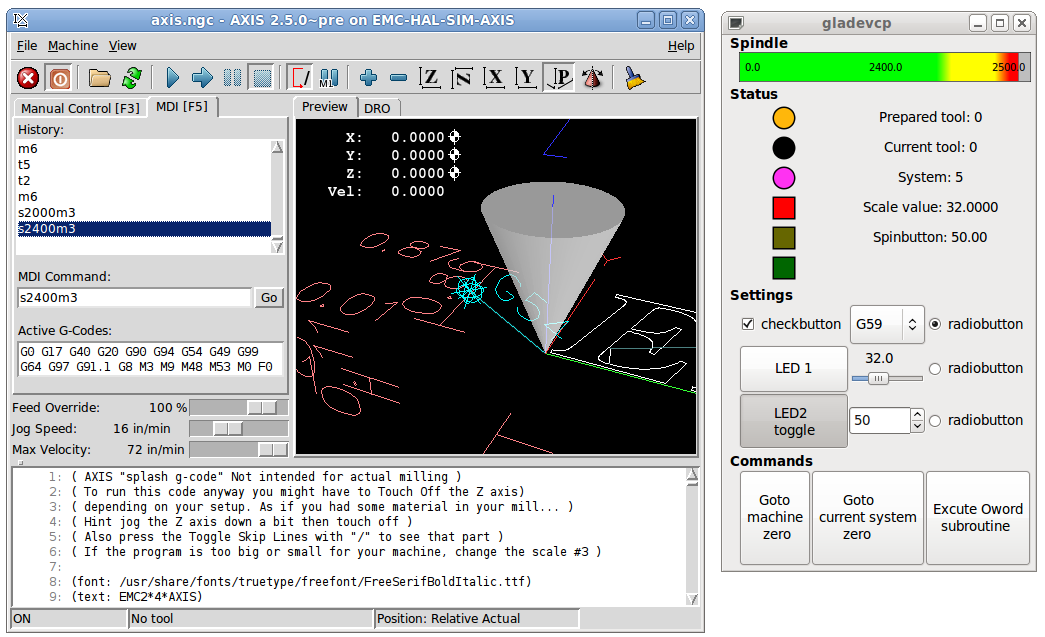Image resolution: width=1045 pixels, height=637 pixels.
Task: Reload the current file
Action: point(131,78)
